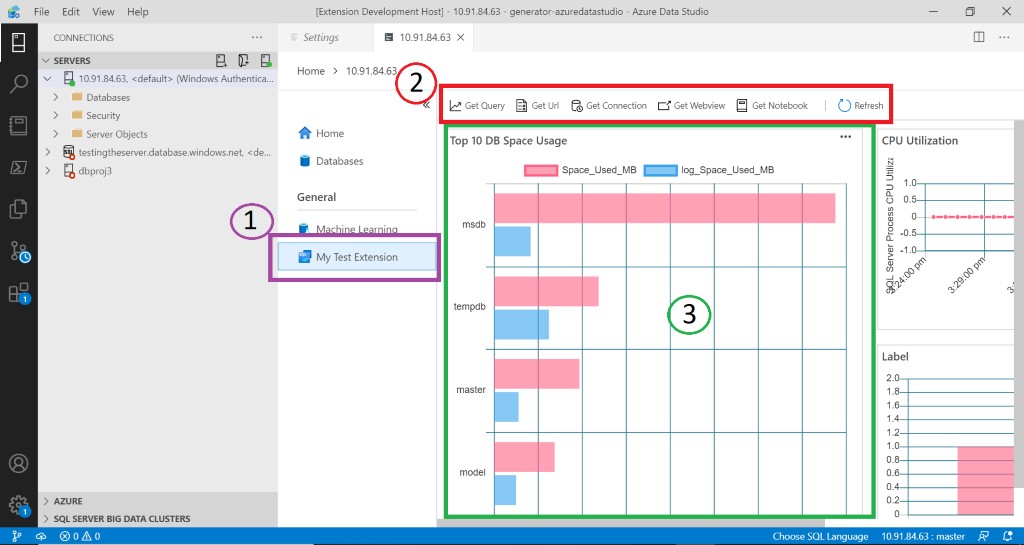1024x545 pixels.
Task: Click Refresh in the dashboard toolbar
Action: [x=860, y=106]
